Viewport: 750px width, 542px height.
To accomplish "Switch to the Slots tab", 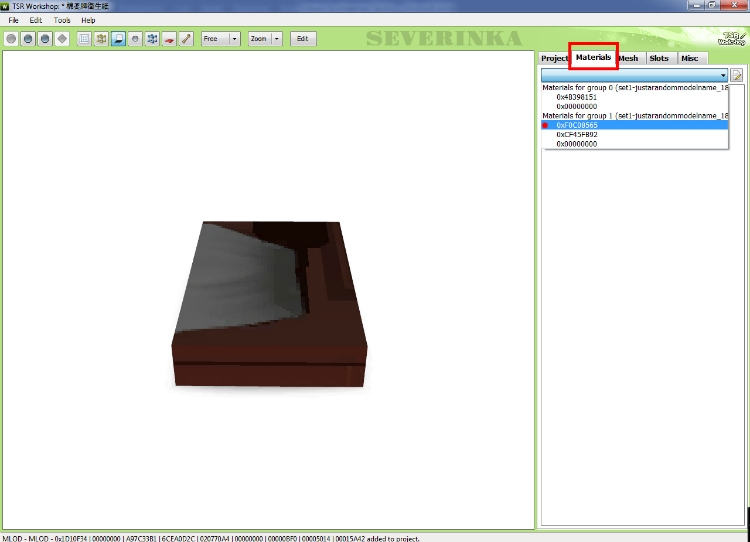I will click(658, 58).
